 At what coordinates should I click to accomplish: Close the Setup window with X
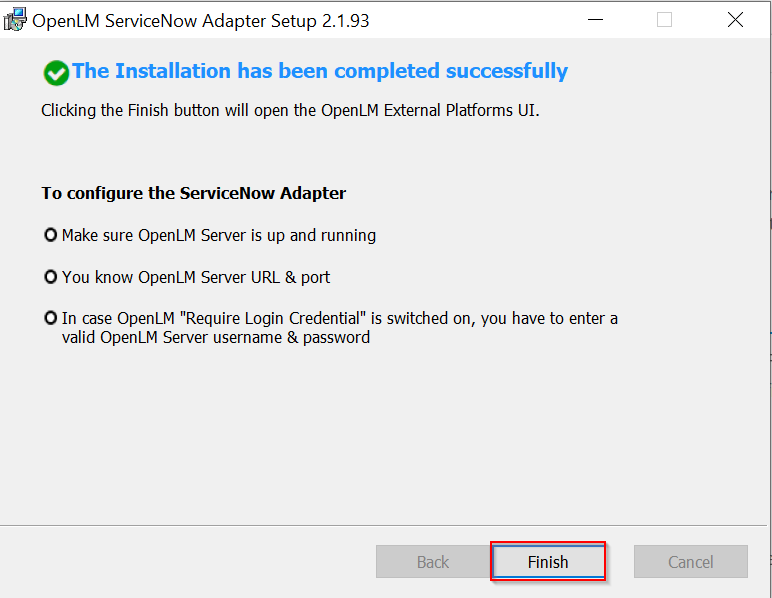735,20
